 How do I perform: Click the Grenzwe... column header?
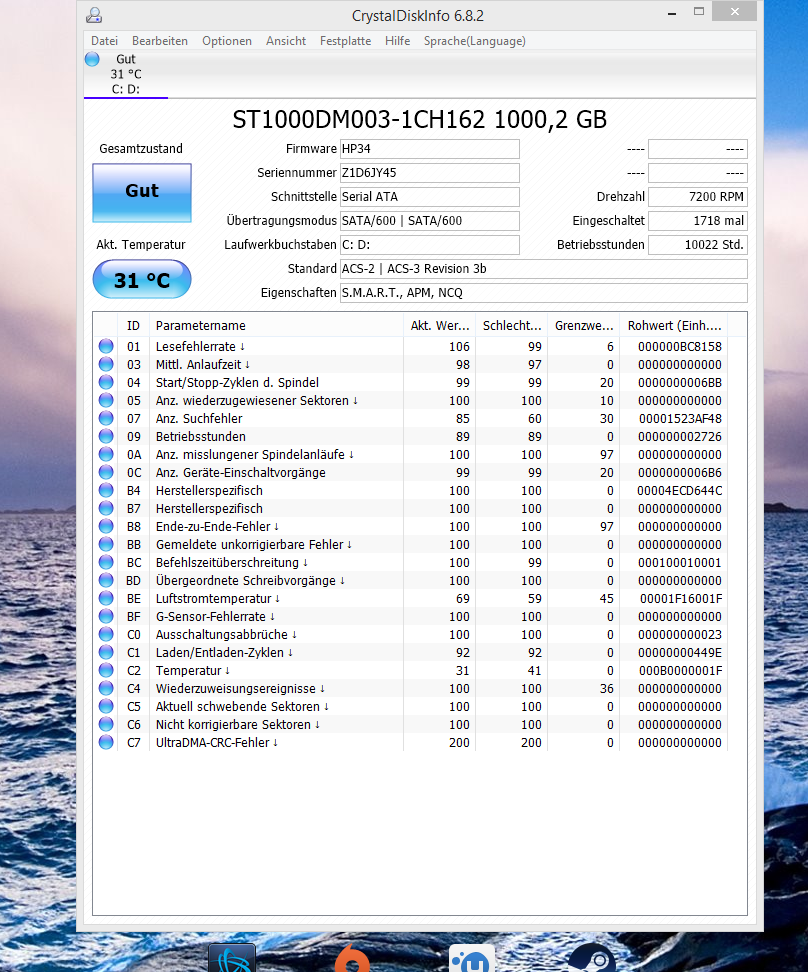(x=584, y=325)
